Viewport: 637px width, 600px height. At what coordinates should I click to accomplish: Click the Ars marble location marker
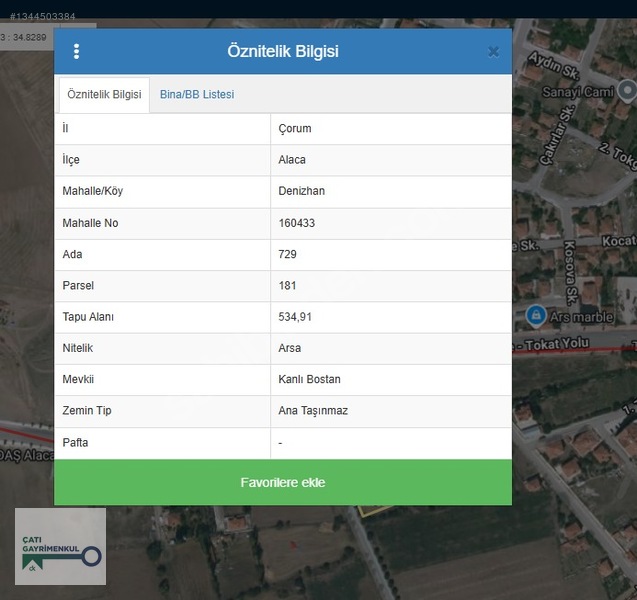point(536,316)
